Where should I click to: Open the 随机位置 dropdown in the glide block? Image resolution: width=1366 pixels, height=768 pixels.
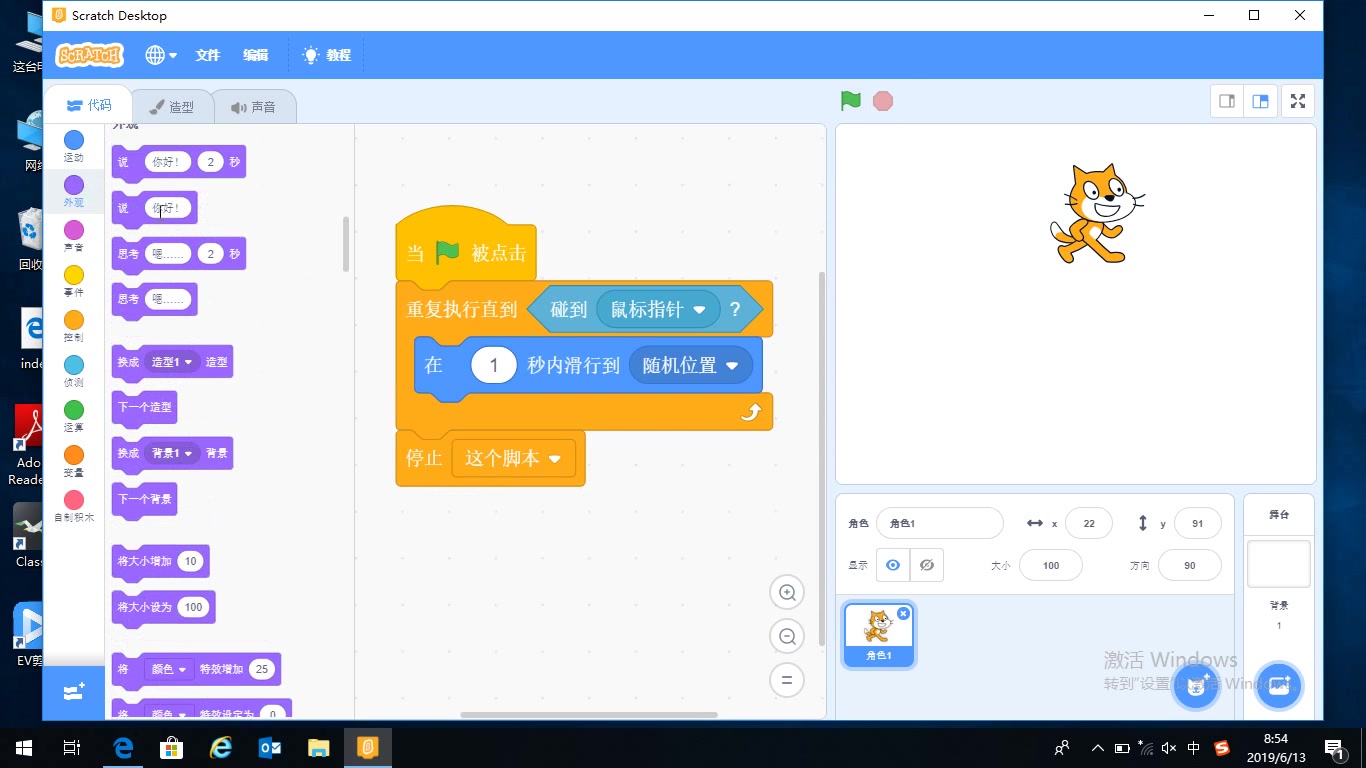click(x=690, y=365)
